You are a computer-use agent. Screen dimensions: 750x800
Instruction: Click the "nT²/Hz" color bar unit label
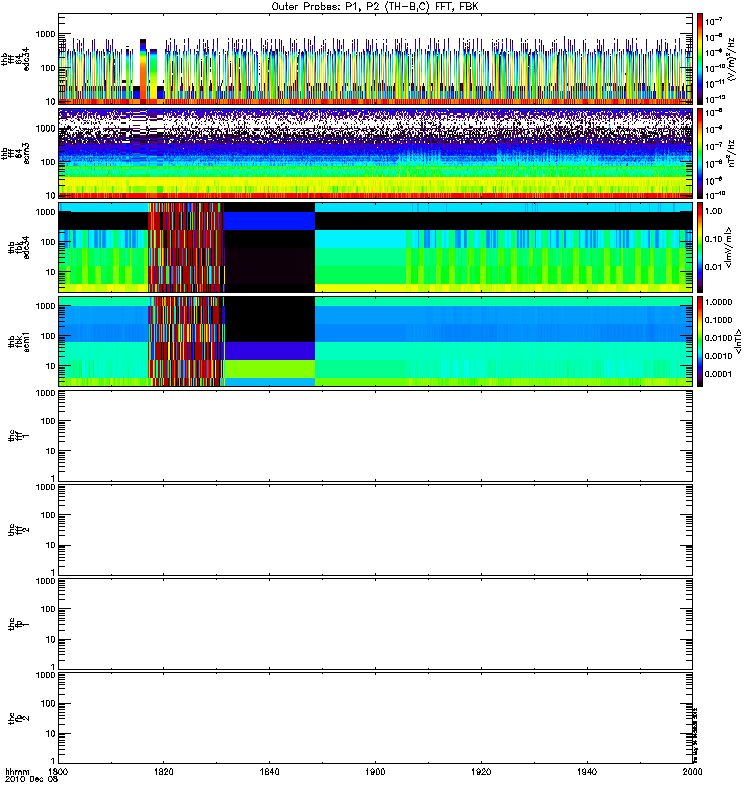[x=730, y=153]
